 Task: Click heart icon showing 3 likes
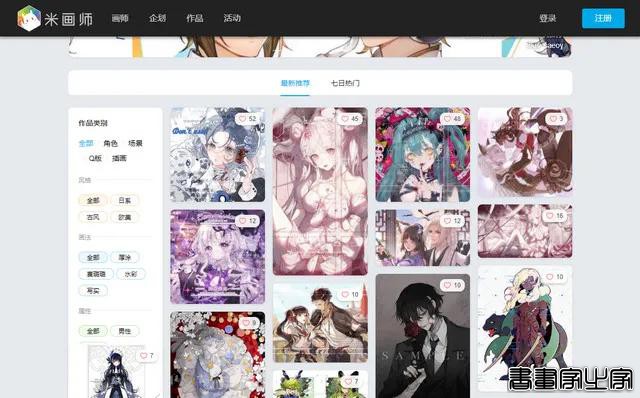[553, 119]
